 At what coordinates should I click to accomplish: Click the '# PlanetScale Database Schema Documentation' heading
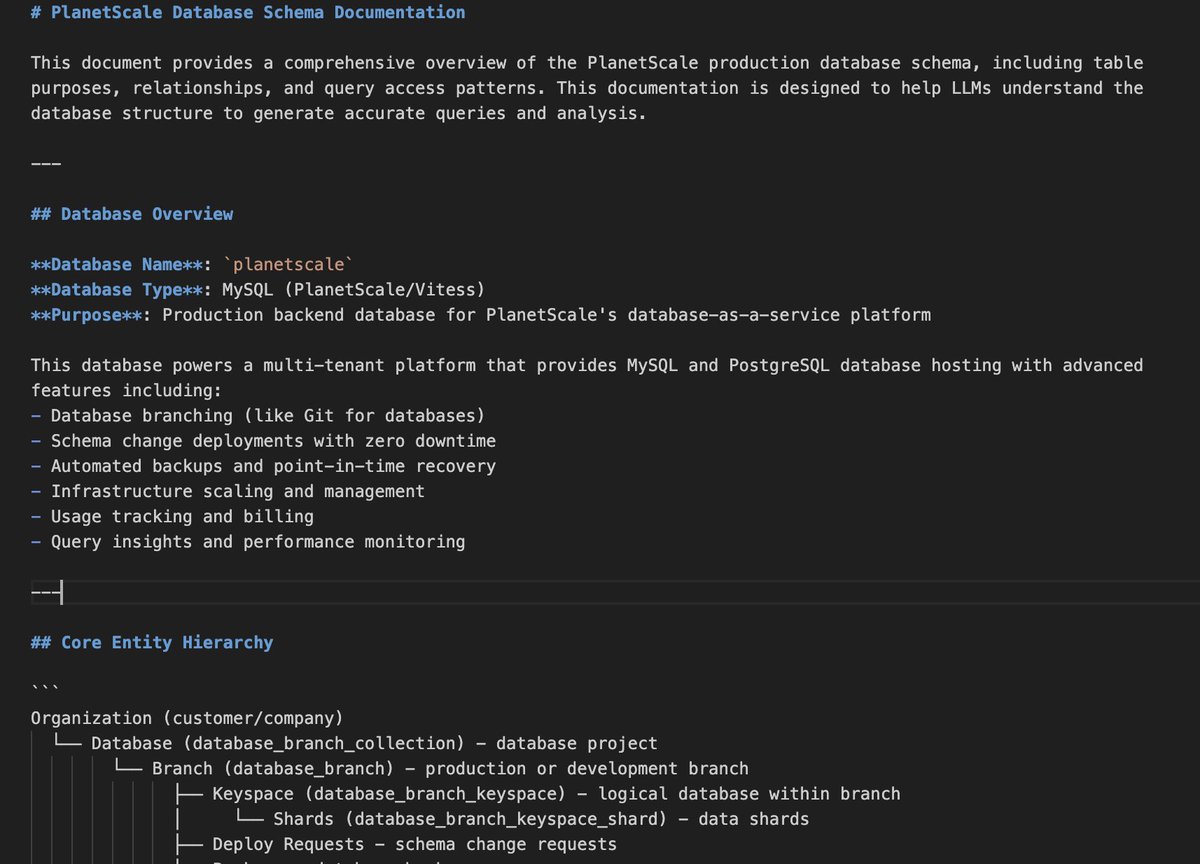[x=248, y=13]
